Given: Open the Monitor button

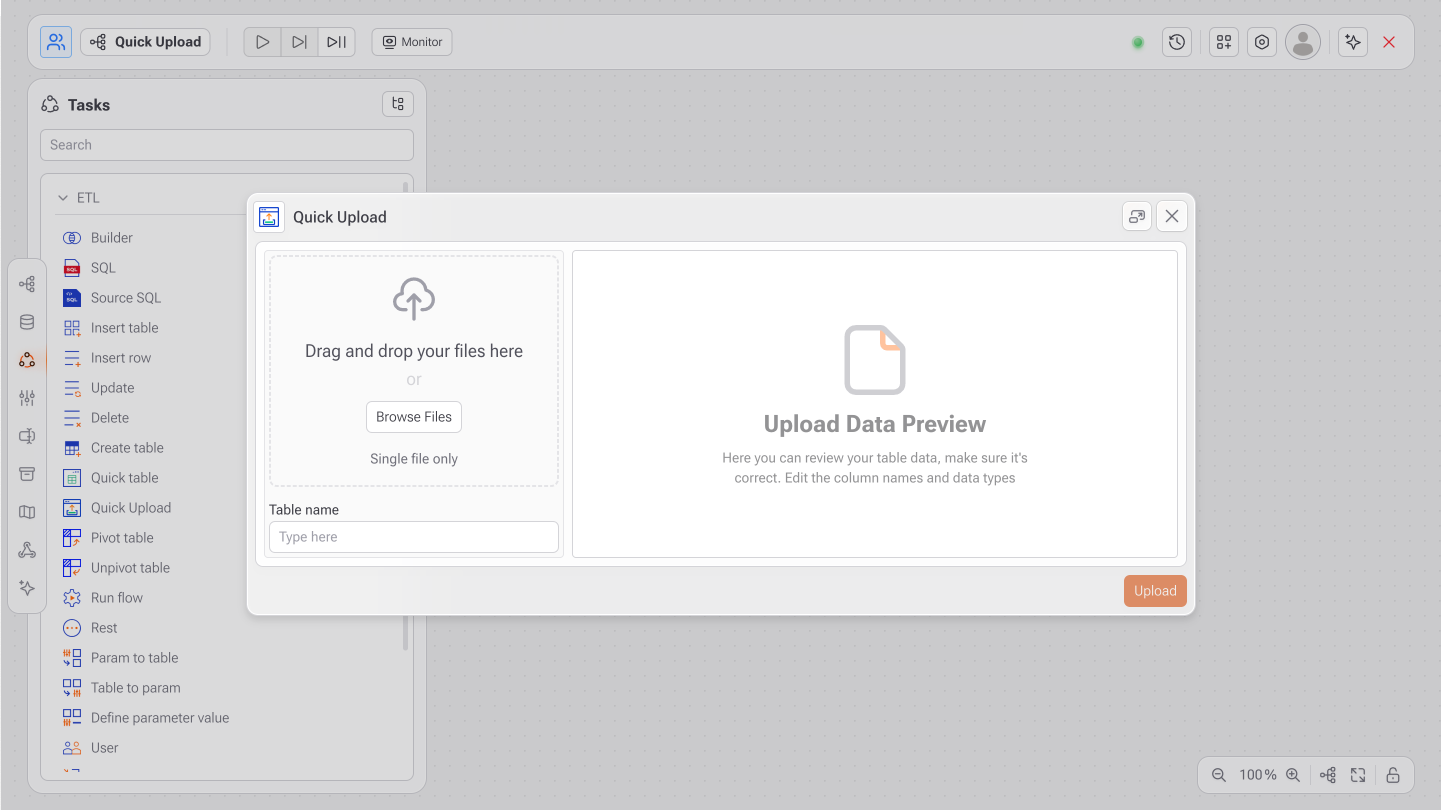Looking at the screenshot, I should coord(412,42).
